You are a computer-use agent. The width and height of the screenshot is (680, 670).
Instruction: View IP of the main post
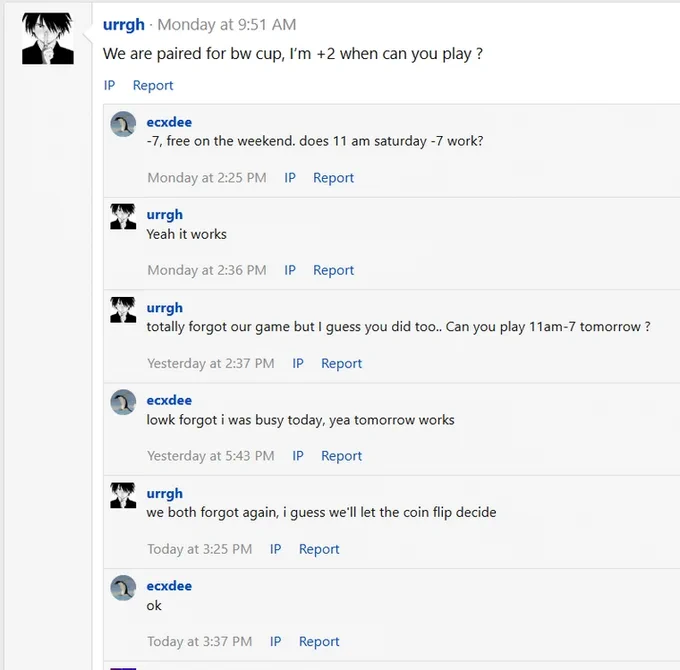(109, 85)
